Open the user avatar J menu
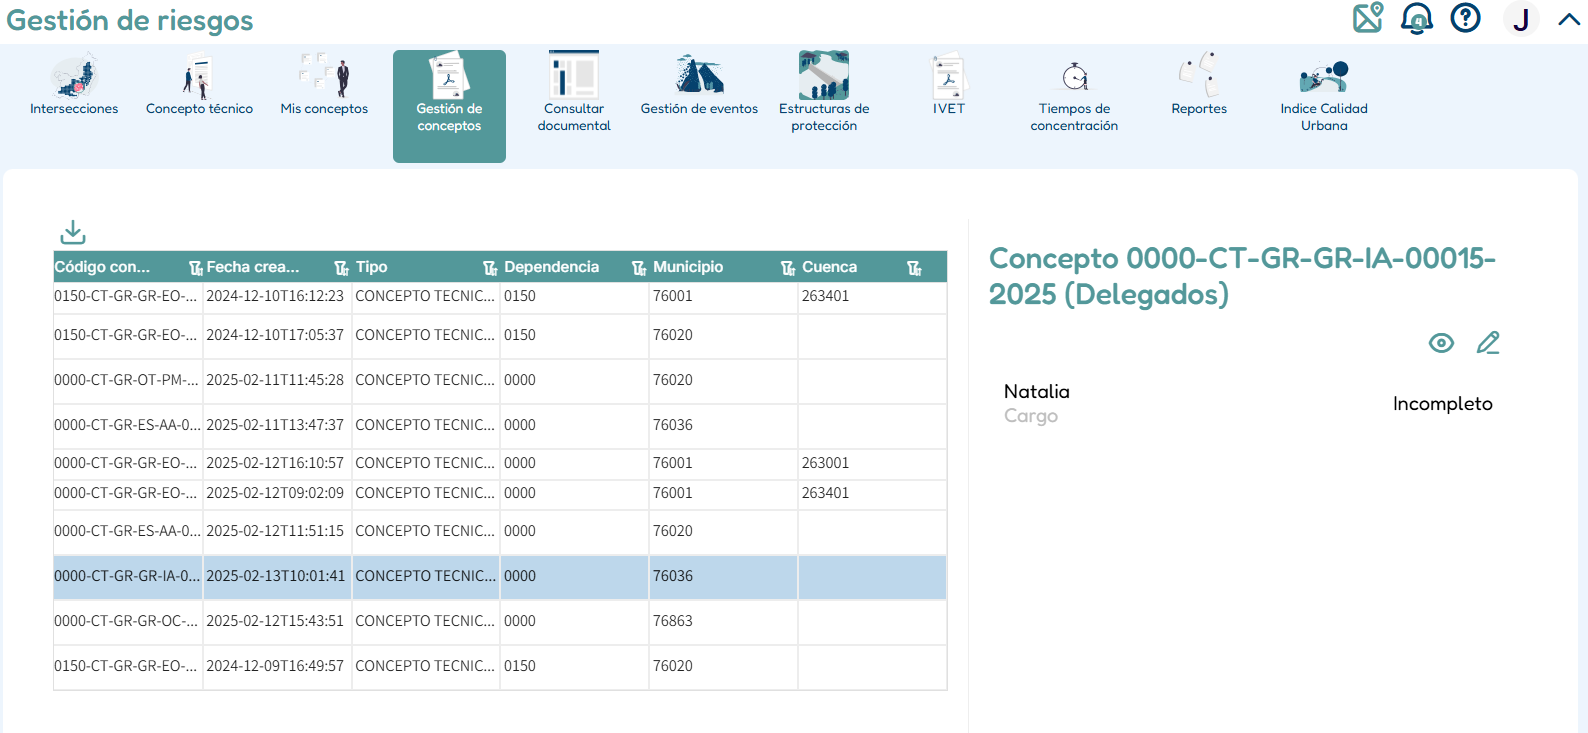The width and height of the screenshot is (1588, 733). 1521,19
